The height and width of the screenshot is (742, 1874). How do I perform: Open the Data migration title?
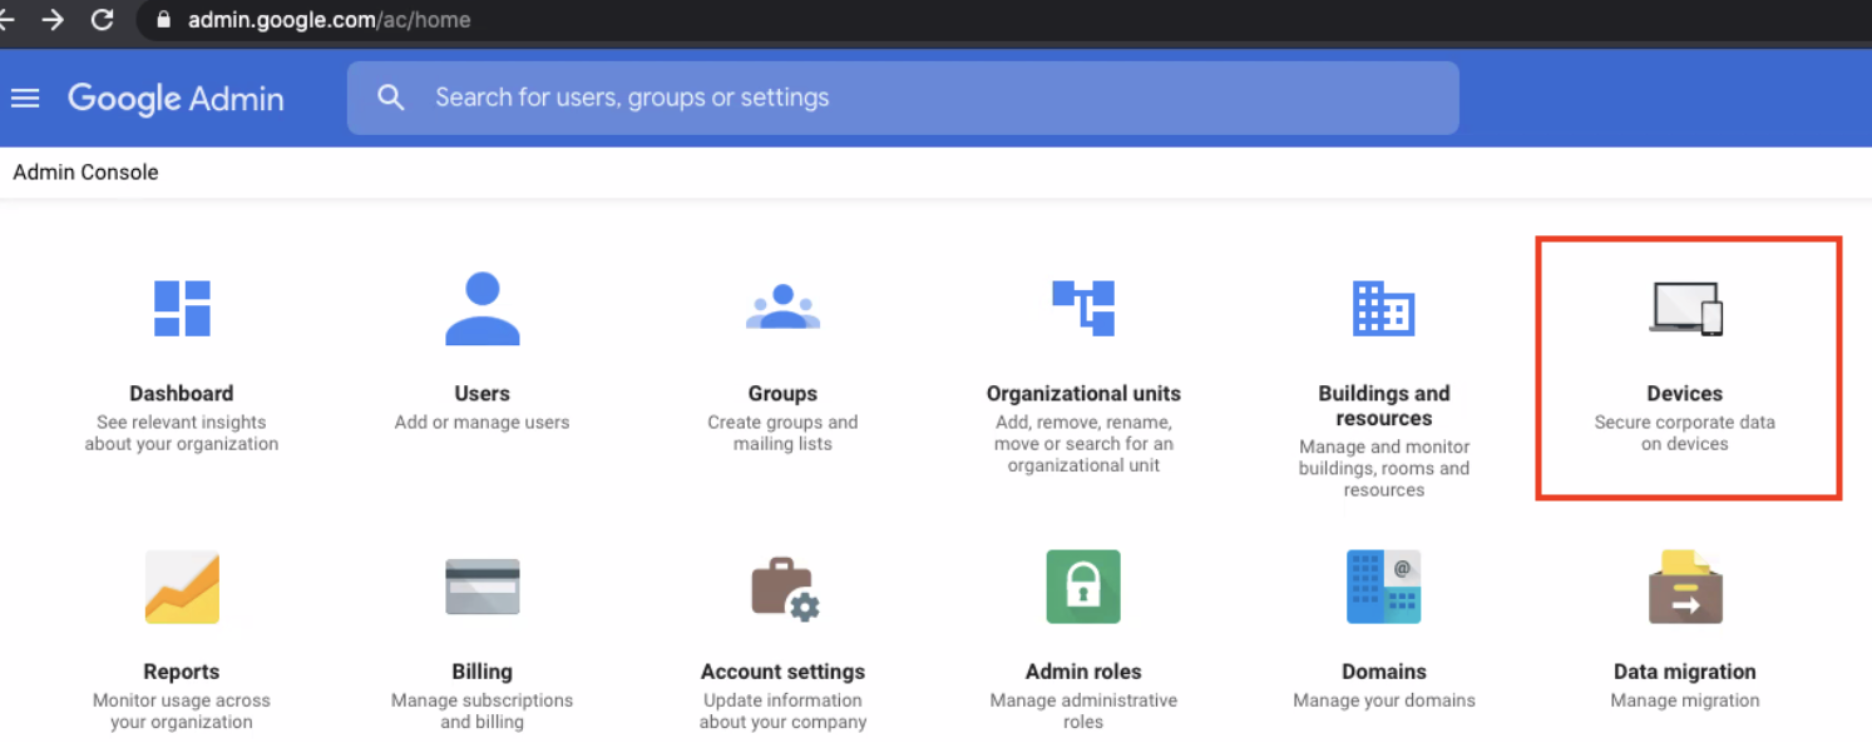tap(1685, 671)
